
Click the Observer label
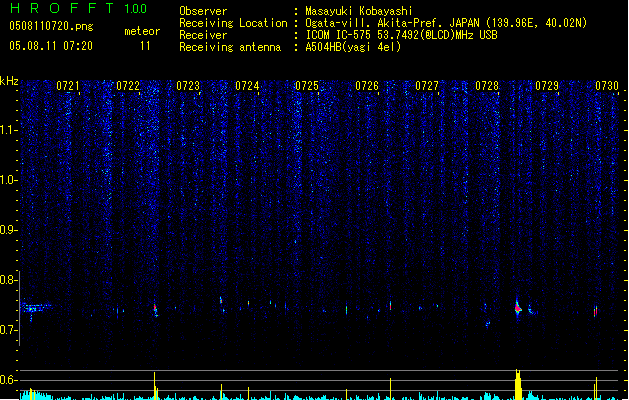tap(203, 11)
